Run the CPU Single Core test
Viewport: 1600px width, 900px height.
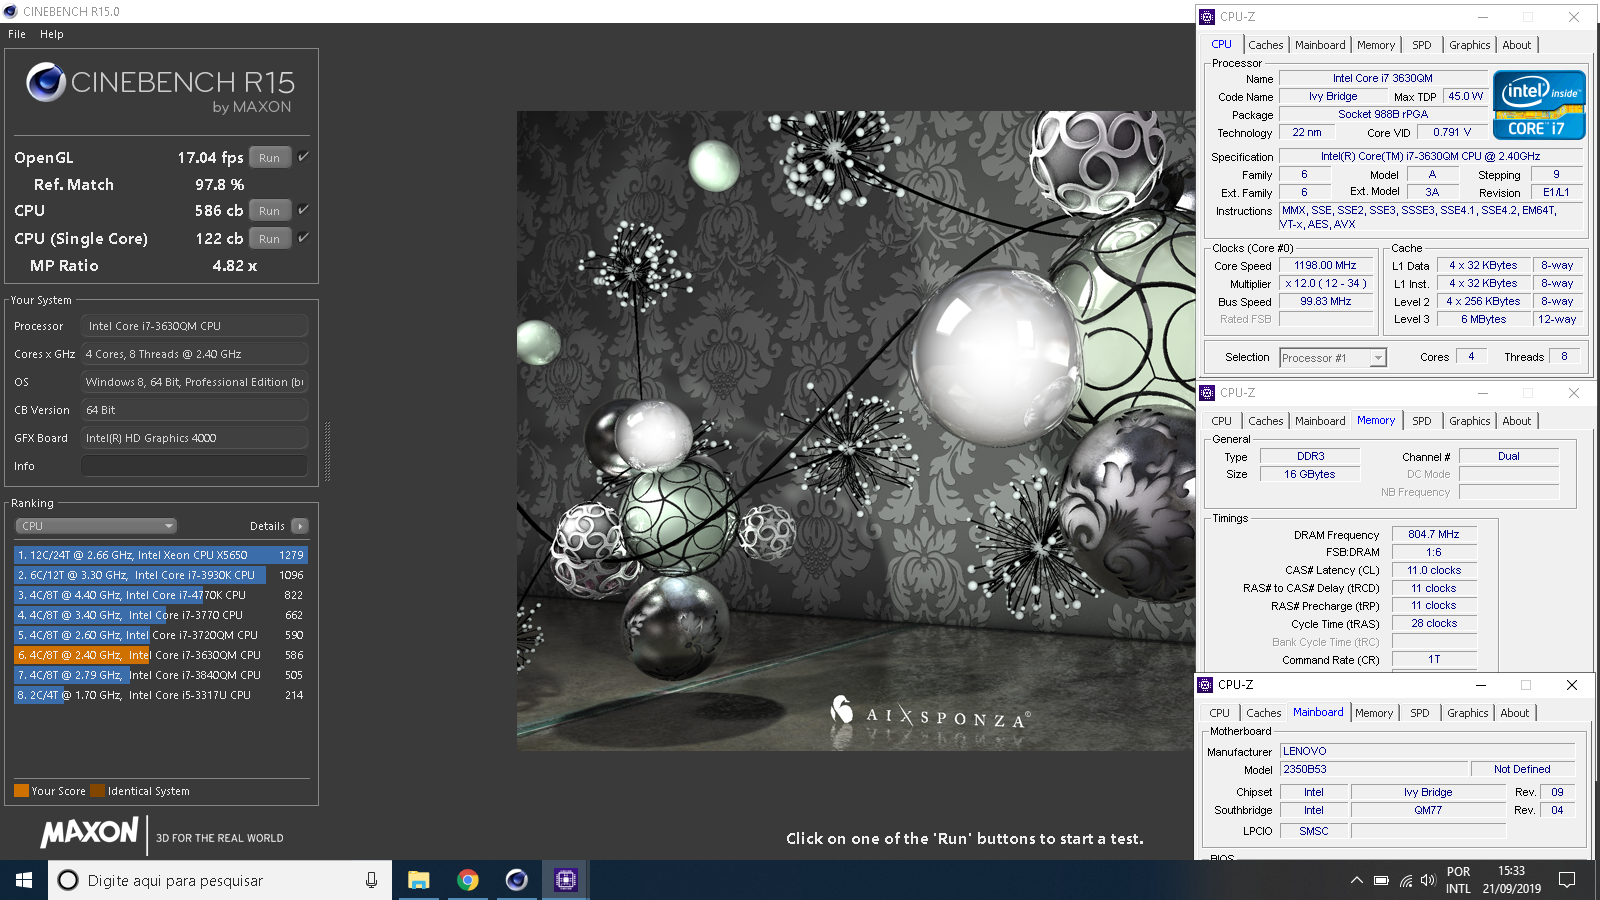point(269,239)
